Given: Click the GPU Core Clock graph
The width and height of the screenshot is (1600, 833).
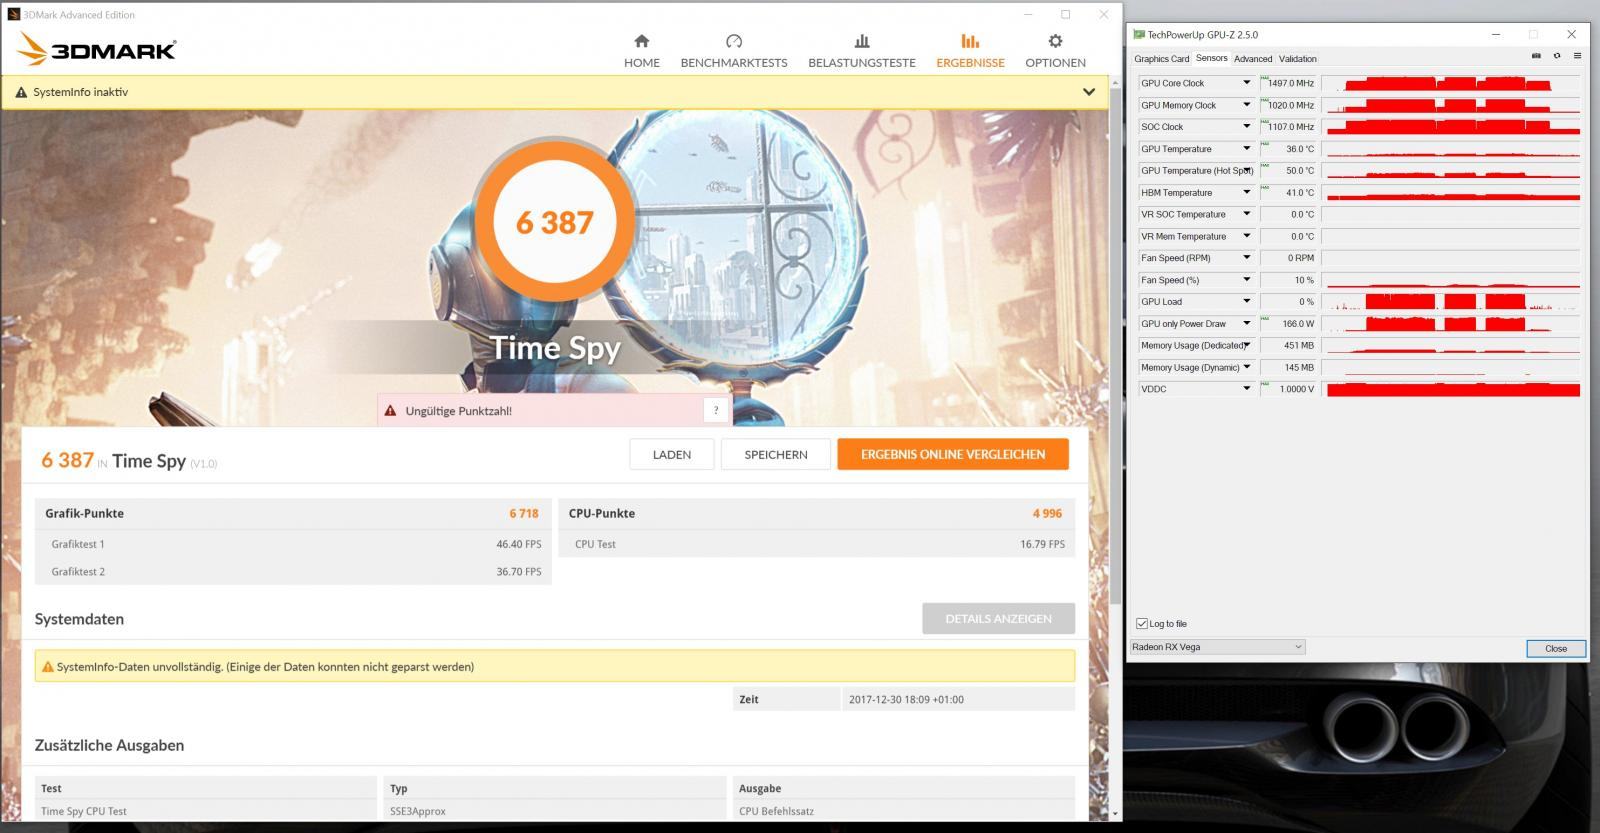Looking at the screenshot, I should point(1452,83).
